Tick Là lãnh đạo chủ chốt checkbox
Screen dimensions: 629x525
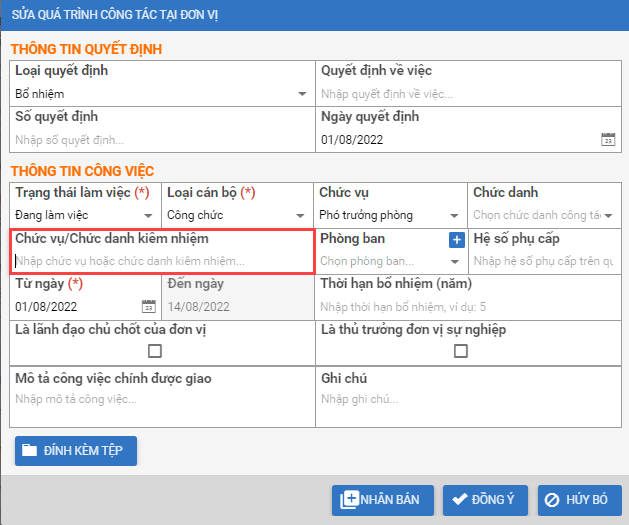point(155,351)
